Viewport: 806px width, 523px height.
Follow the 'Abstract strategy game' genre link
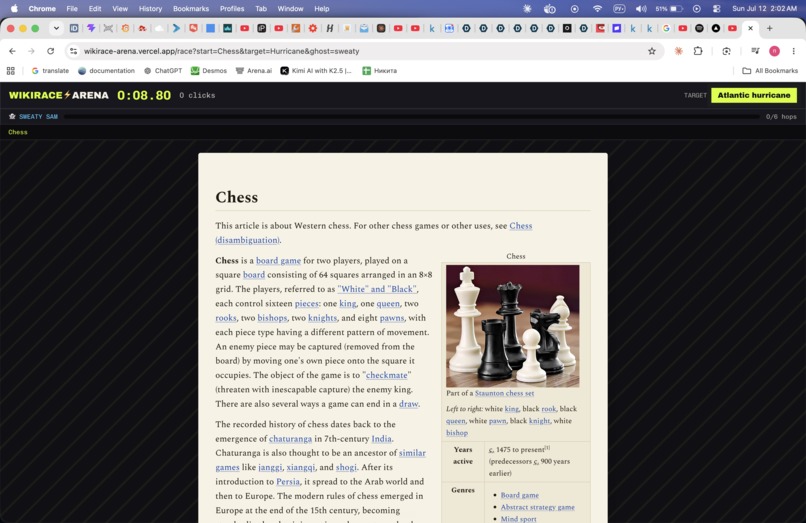point(538,507)
